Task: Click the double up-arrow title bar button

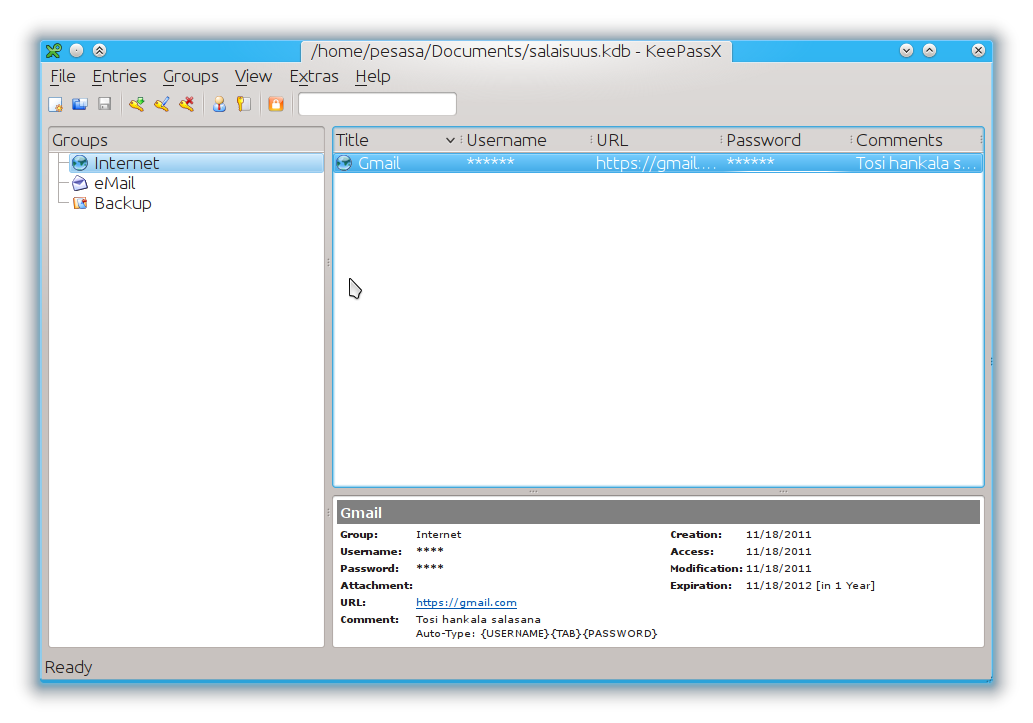Action: click(99, 51)
